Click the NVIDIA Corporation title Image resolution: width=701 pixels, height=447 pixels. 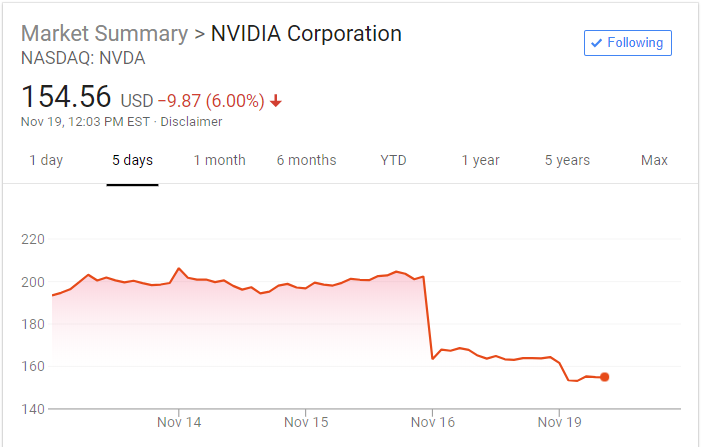tap(306, 33)
